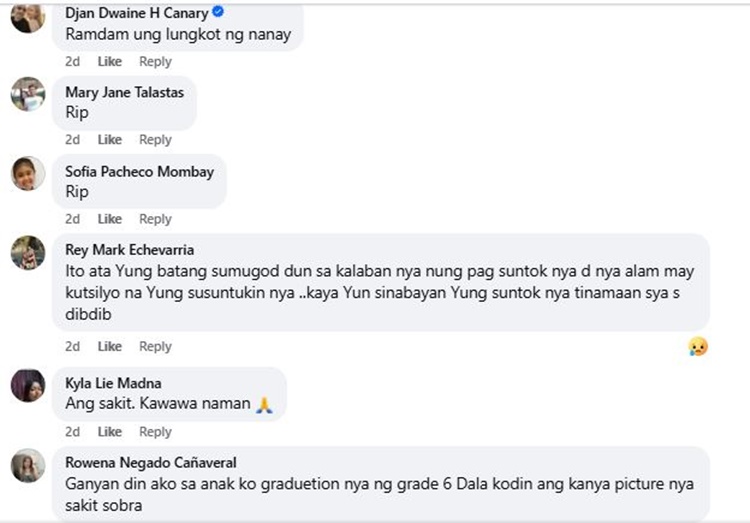Reply to Sofia Pacheco Mombay's comment
This screenshot has height=523, width=750.
click(155, 219)
